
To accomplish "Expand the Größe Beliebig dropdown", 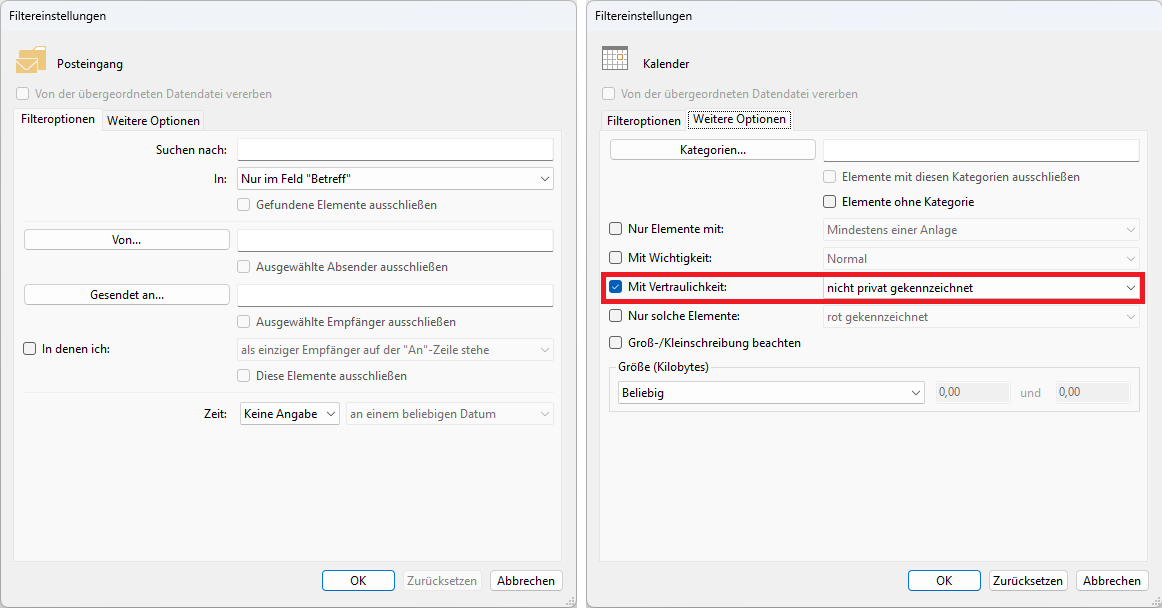I will coord(768,393).
